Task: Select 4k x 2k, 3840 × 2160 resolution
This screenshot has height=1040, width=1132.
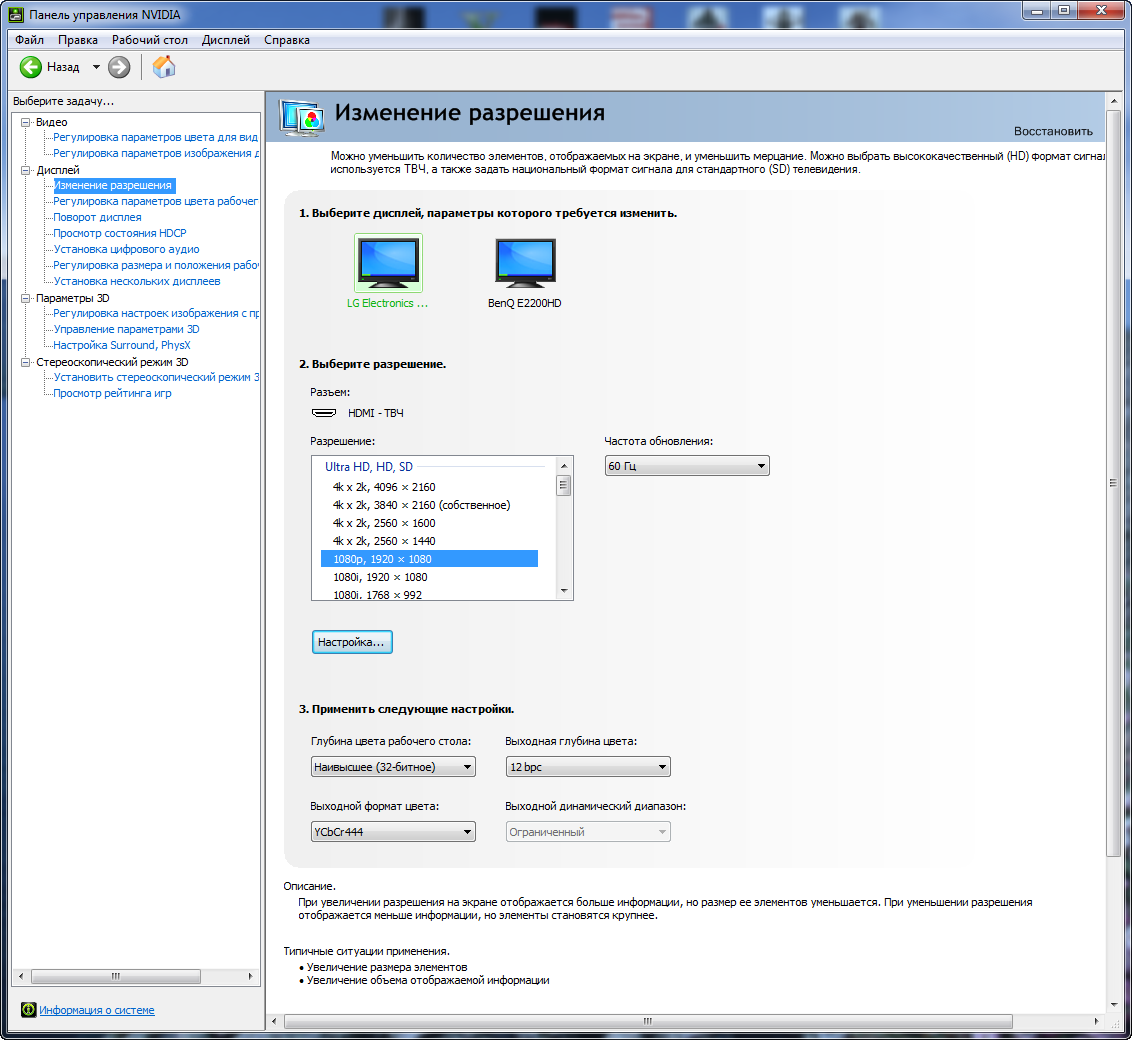Action: point(421,505)
